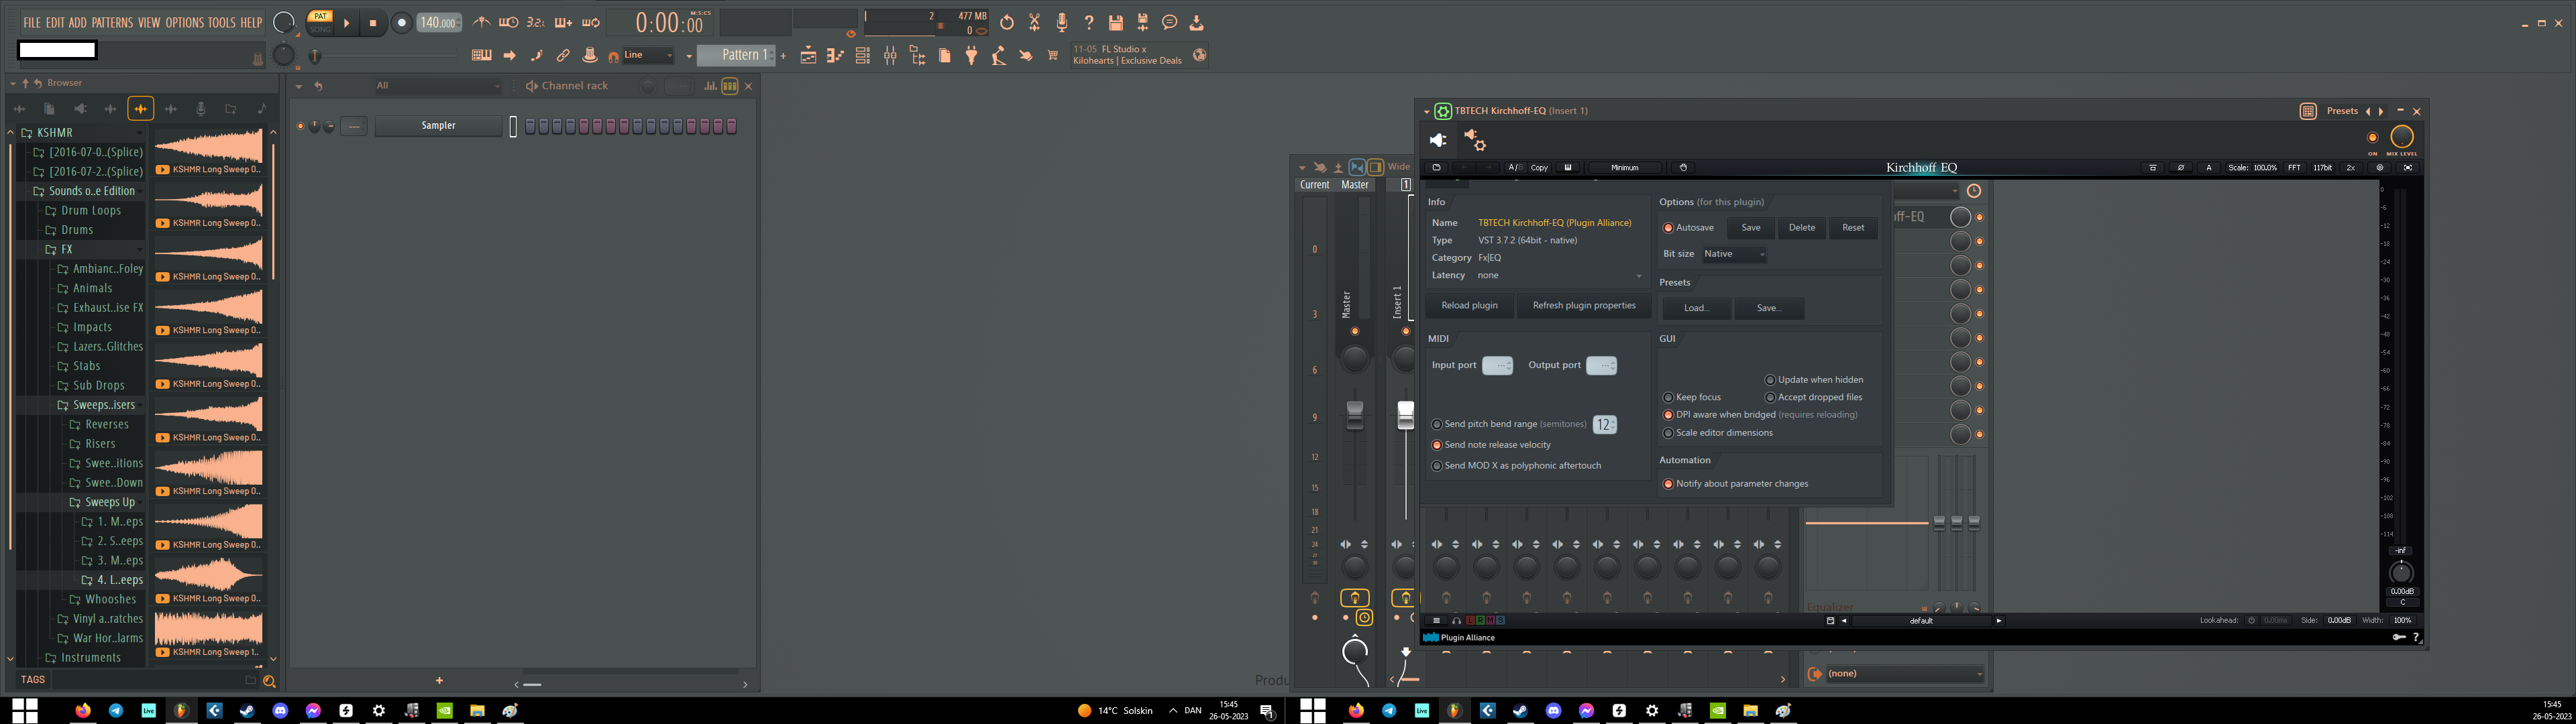Select the highlighted audio tab in Browser
This screenshot has height=724, width=2576.
pos(141,108)
